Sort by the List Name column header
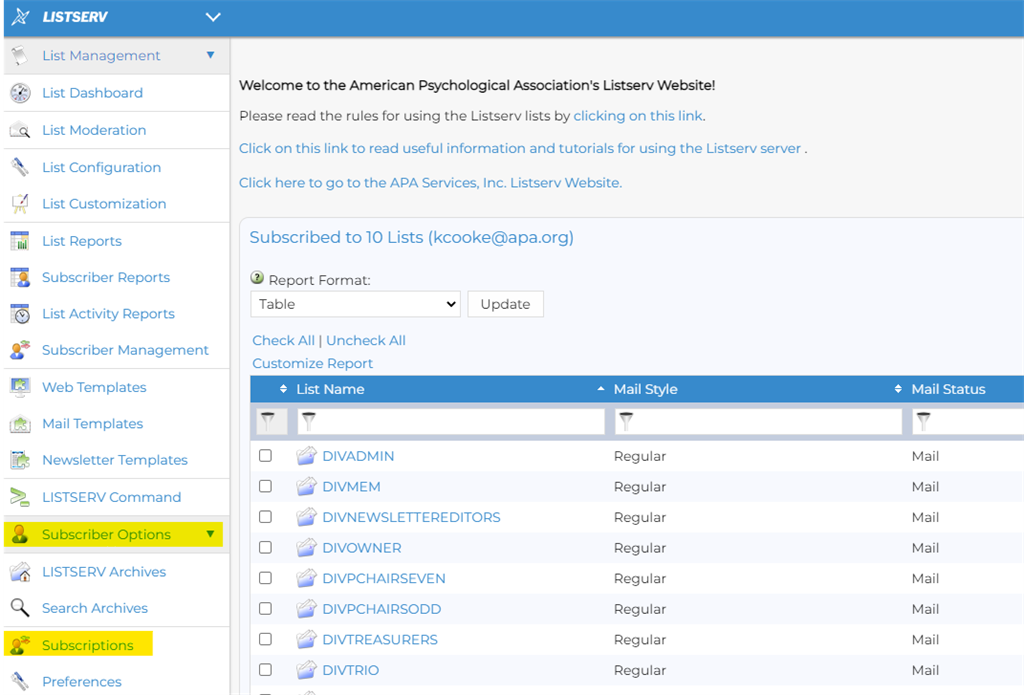 coord(330,389)
